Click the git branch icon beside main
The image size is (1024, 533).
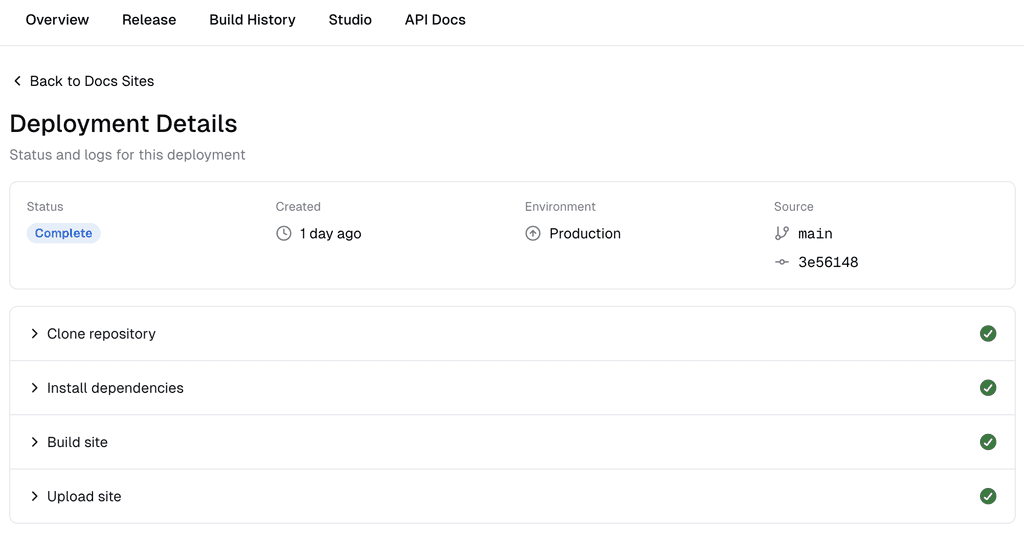point(782,233)
